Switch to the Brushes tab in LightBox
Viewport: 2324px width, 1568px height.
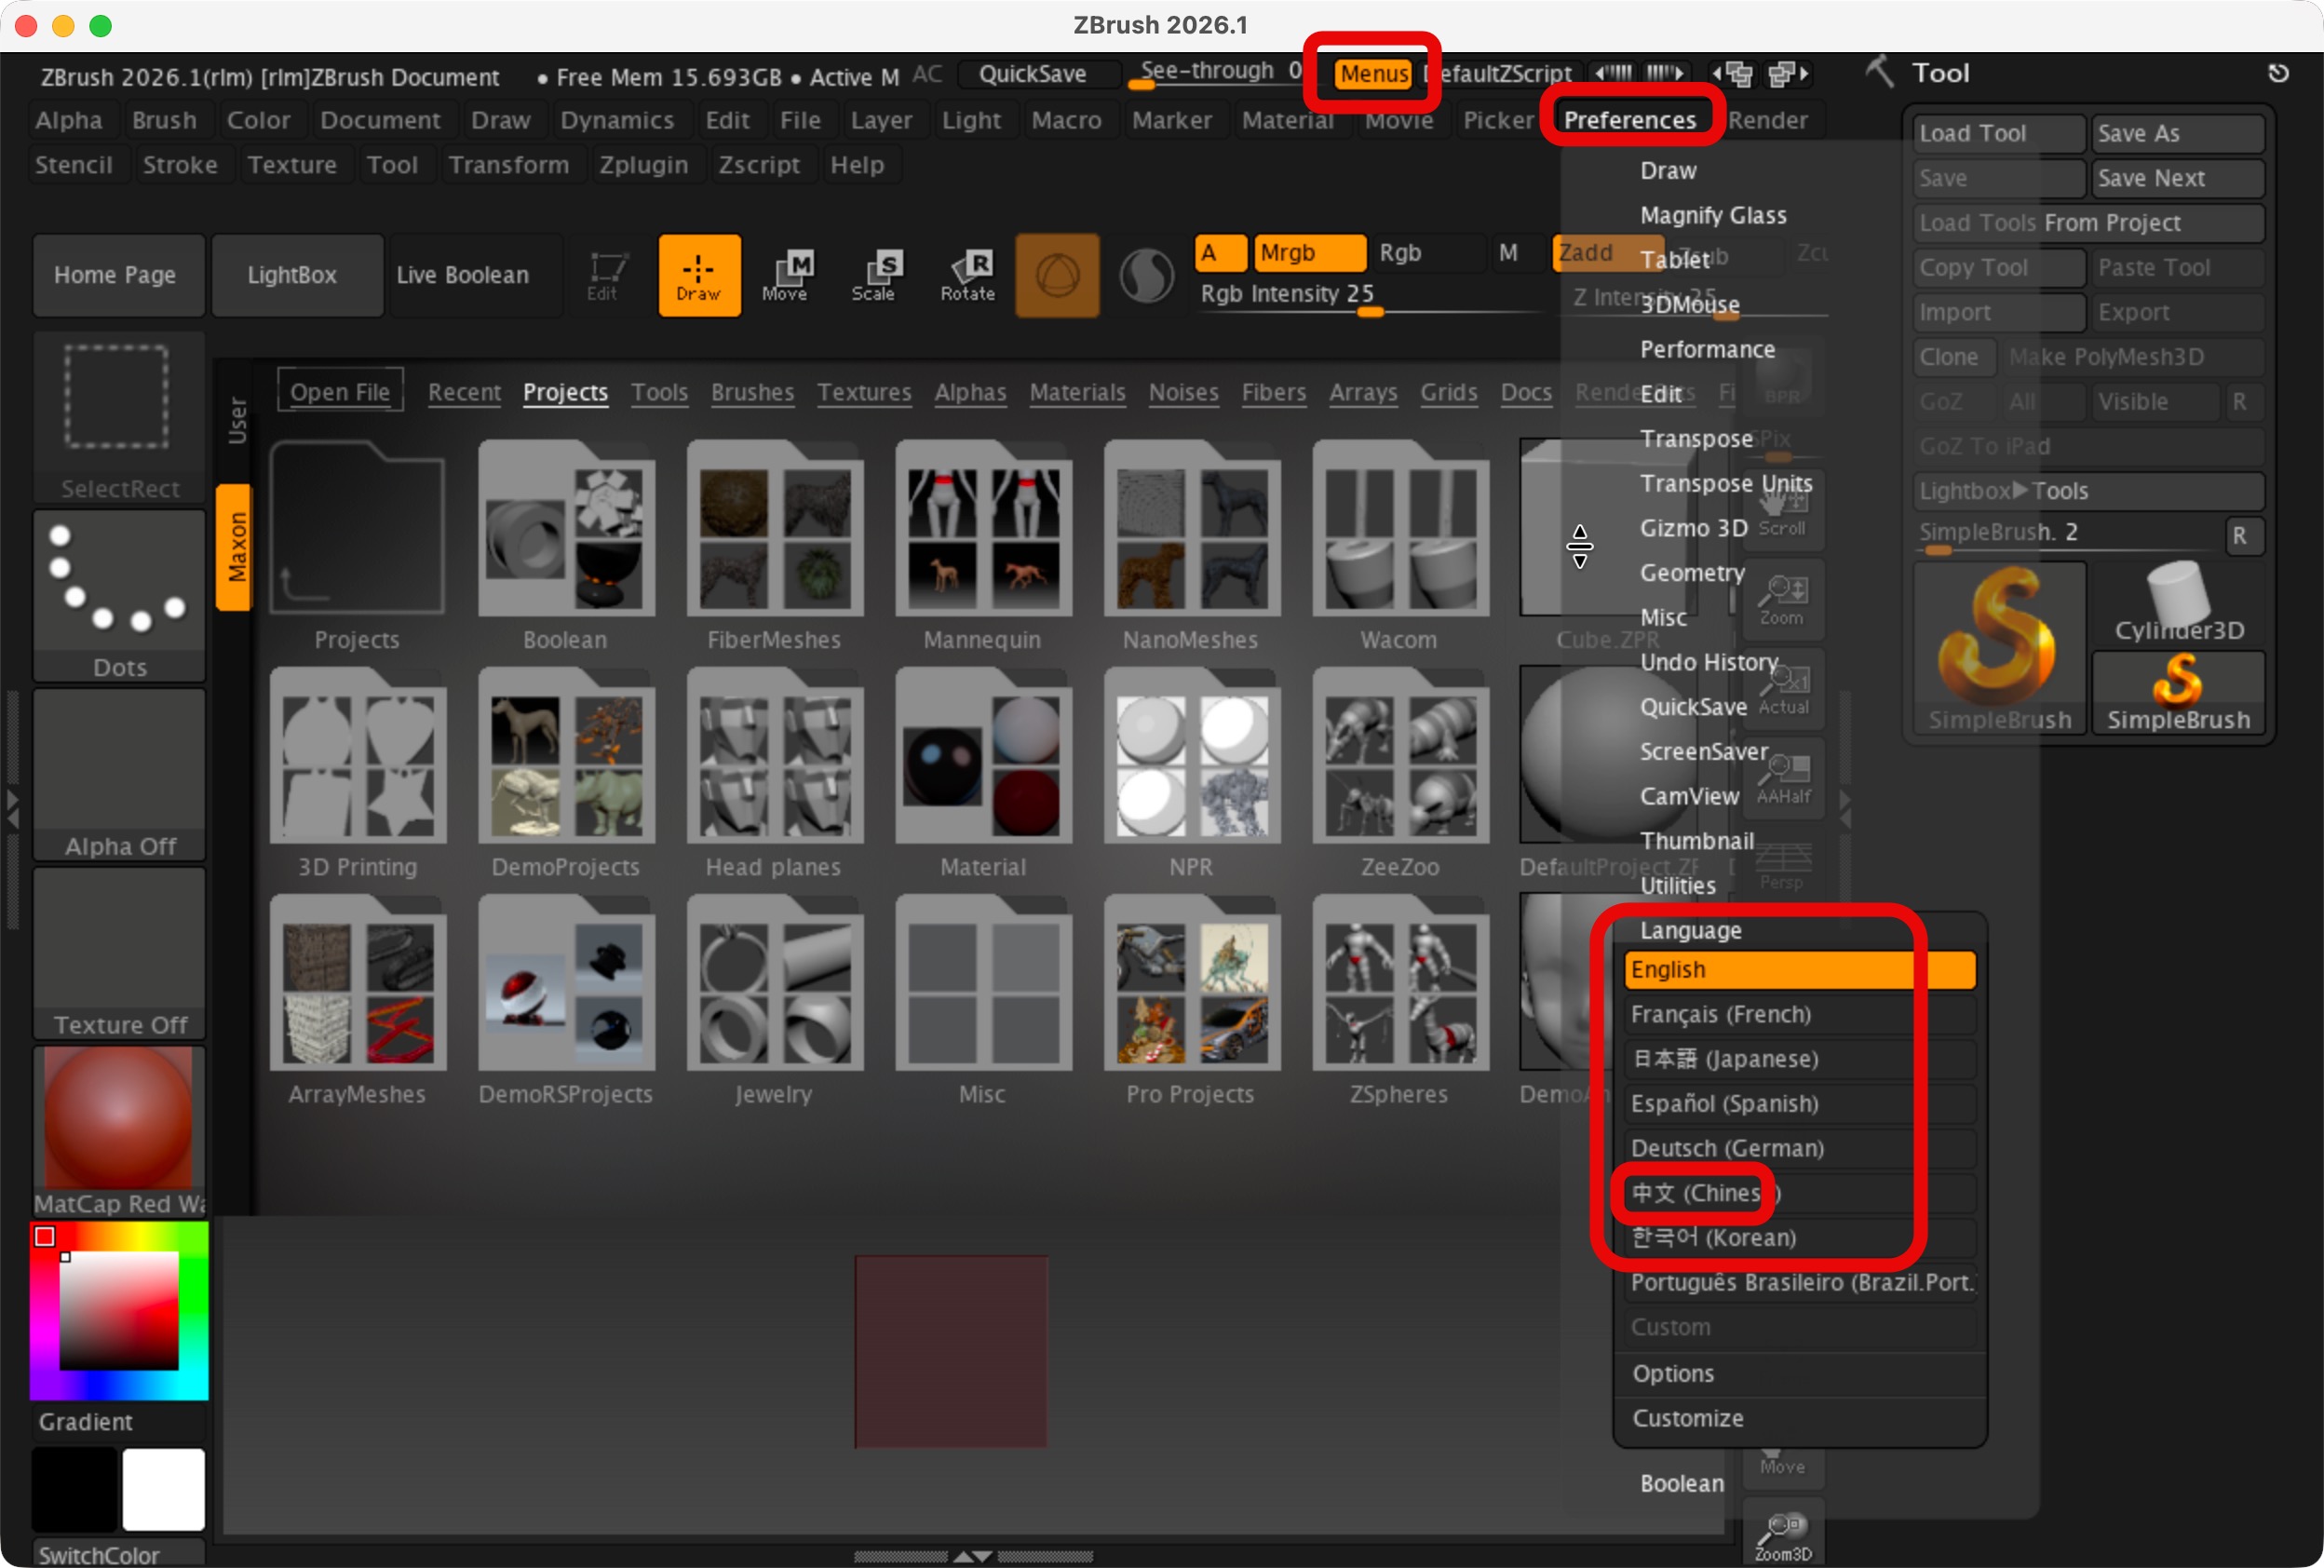(x=752, y=392)
